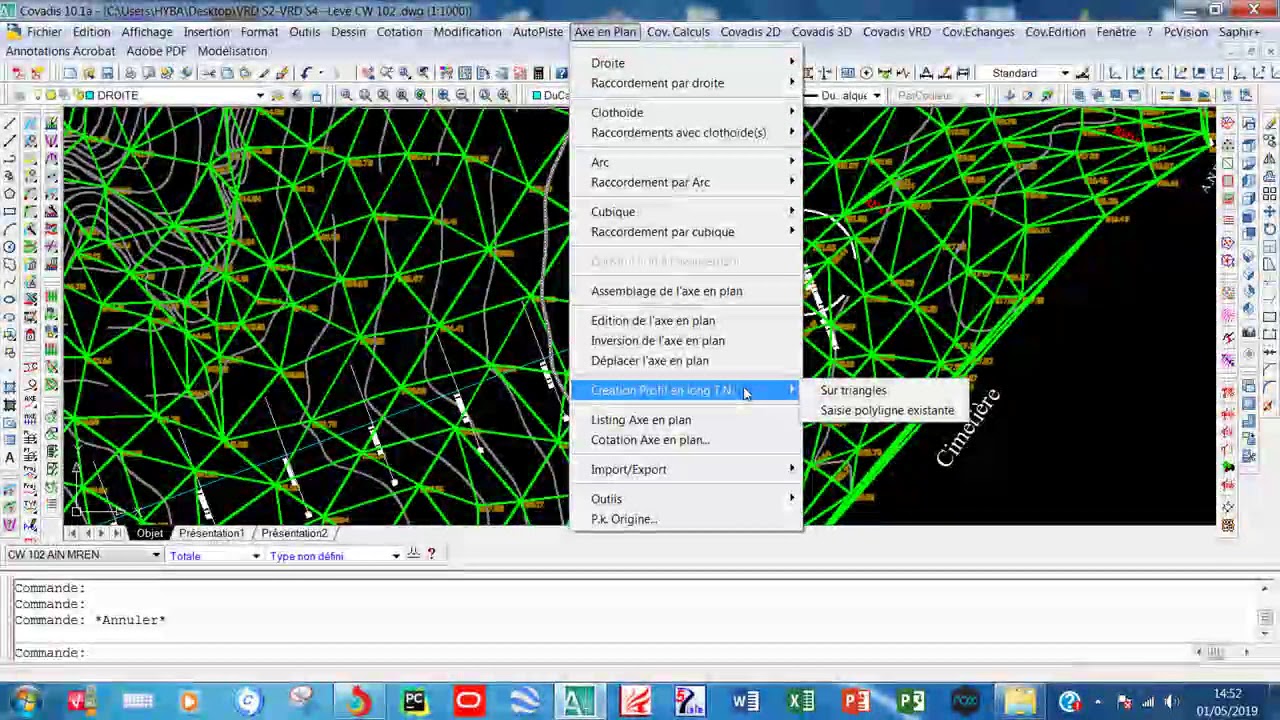Click the Firefox taskbar icon
Screen dimensions: 1280x720
[x=358, y=701]
